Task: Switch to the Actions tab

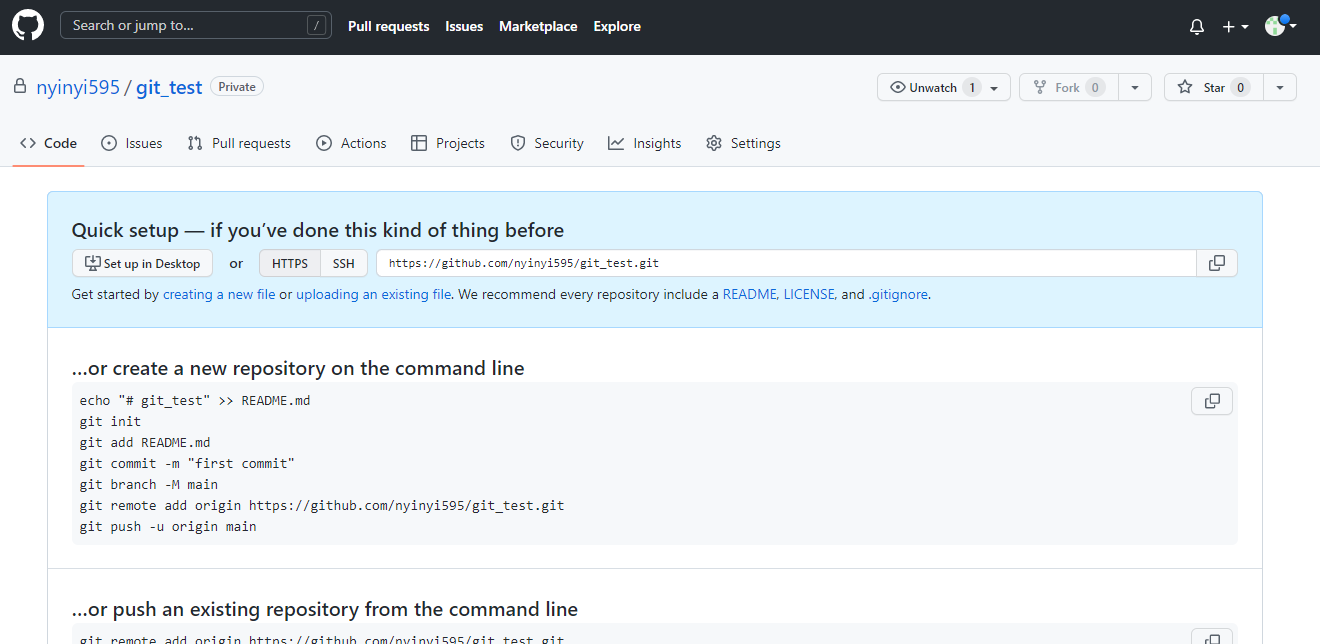Action: coord(351,143)
